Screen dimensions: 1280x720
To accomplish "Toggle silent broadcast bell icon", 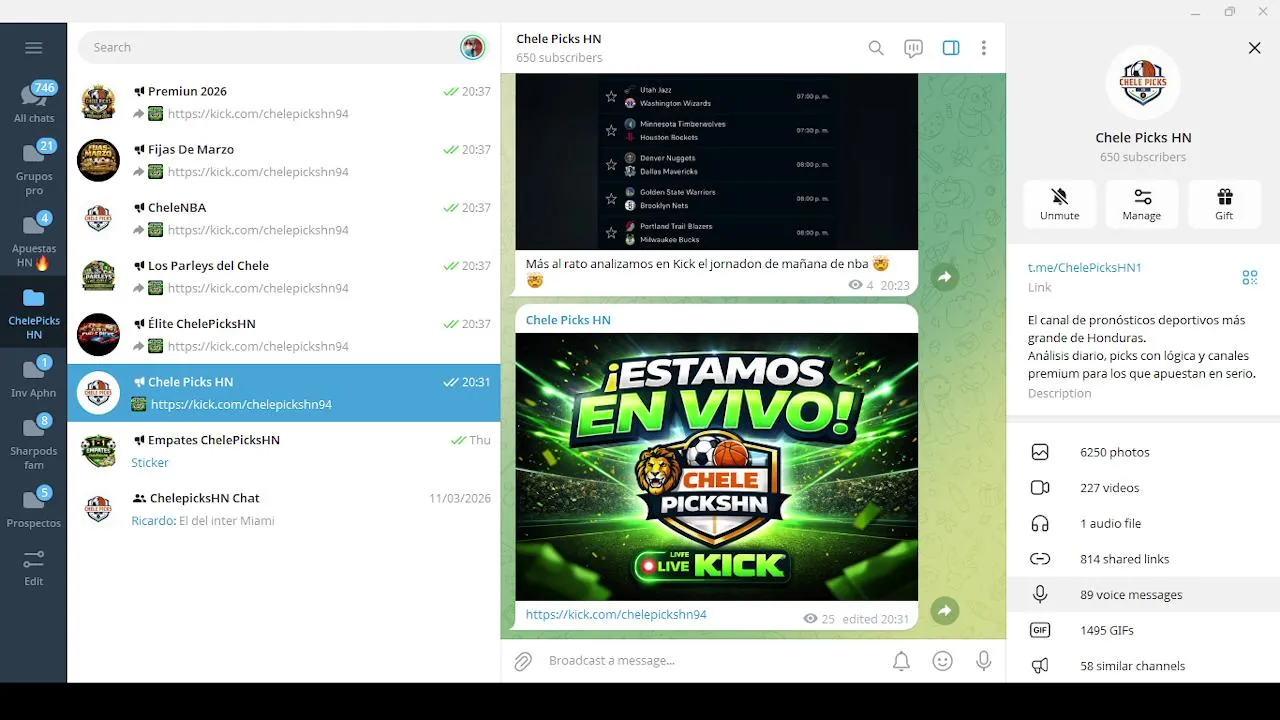I will click(901, 661).
